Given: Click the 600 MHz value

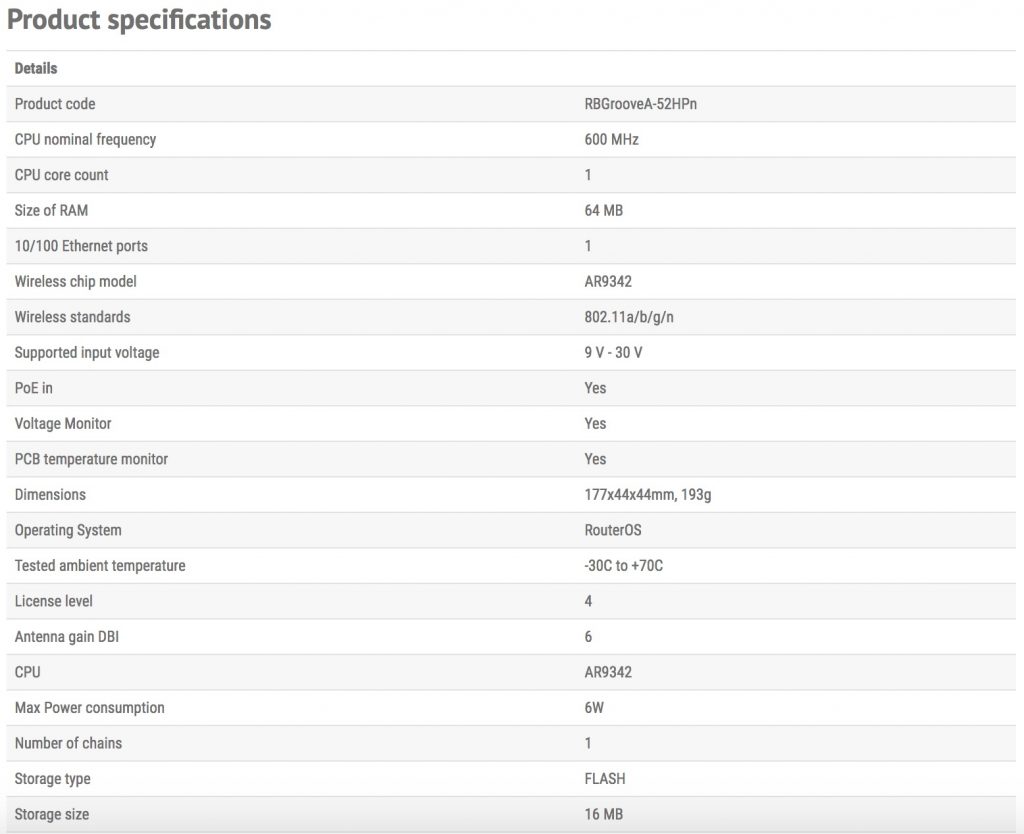Looking at the screenshot, I should pos(611,140).
